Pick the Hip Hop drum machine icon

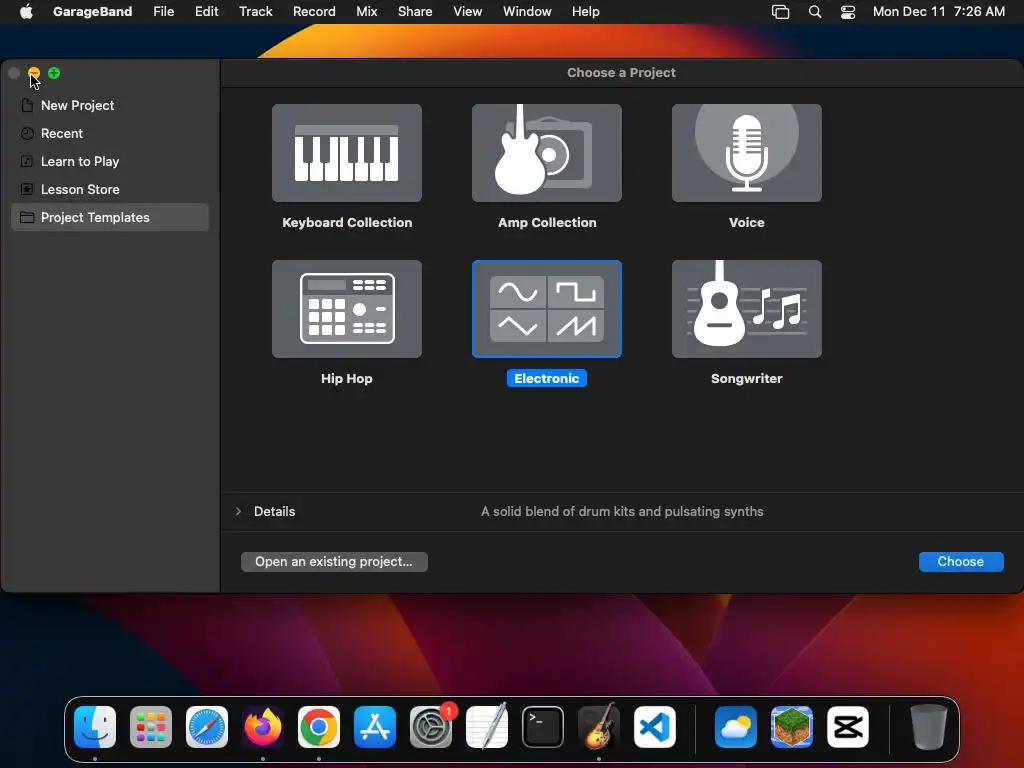pos(347,309)
